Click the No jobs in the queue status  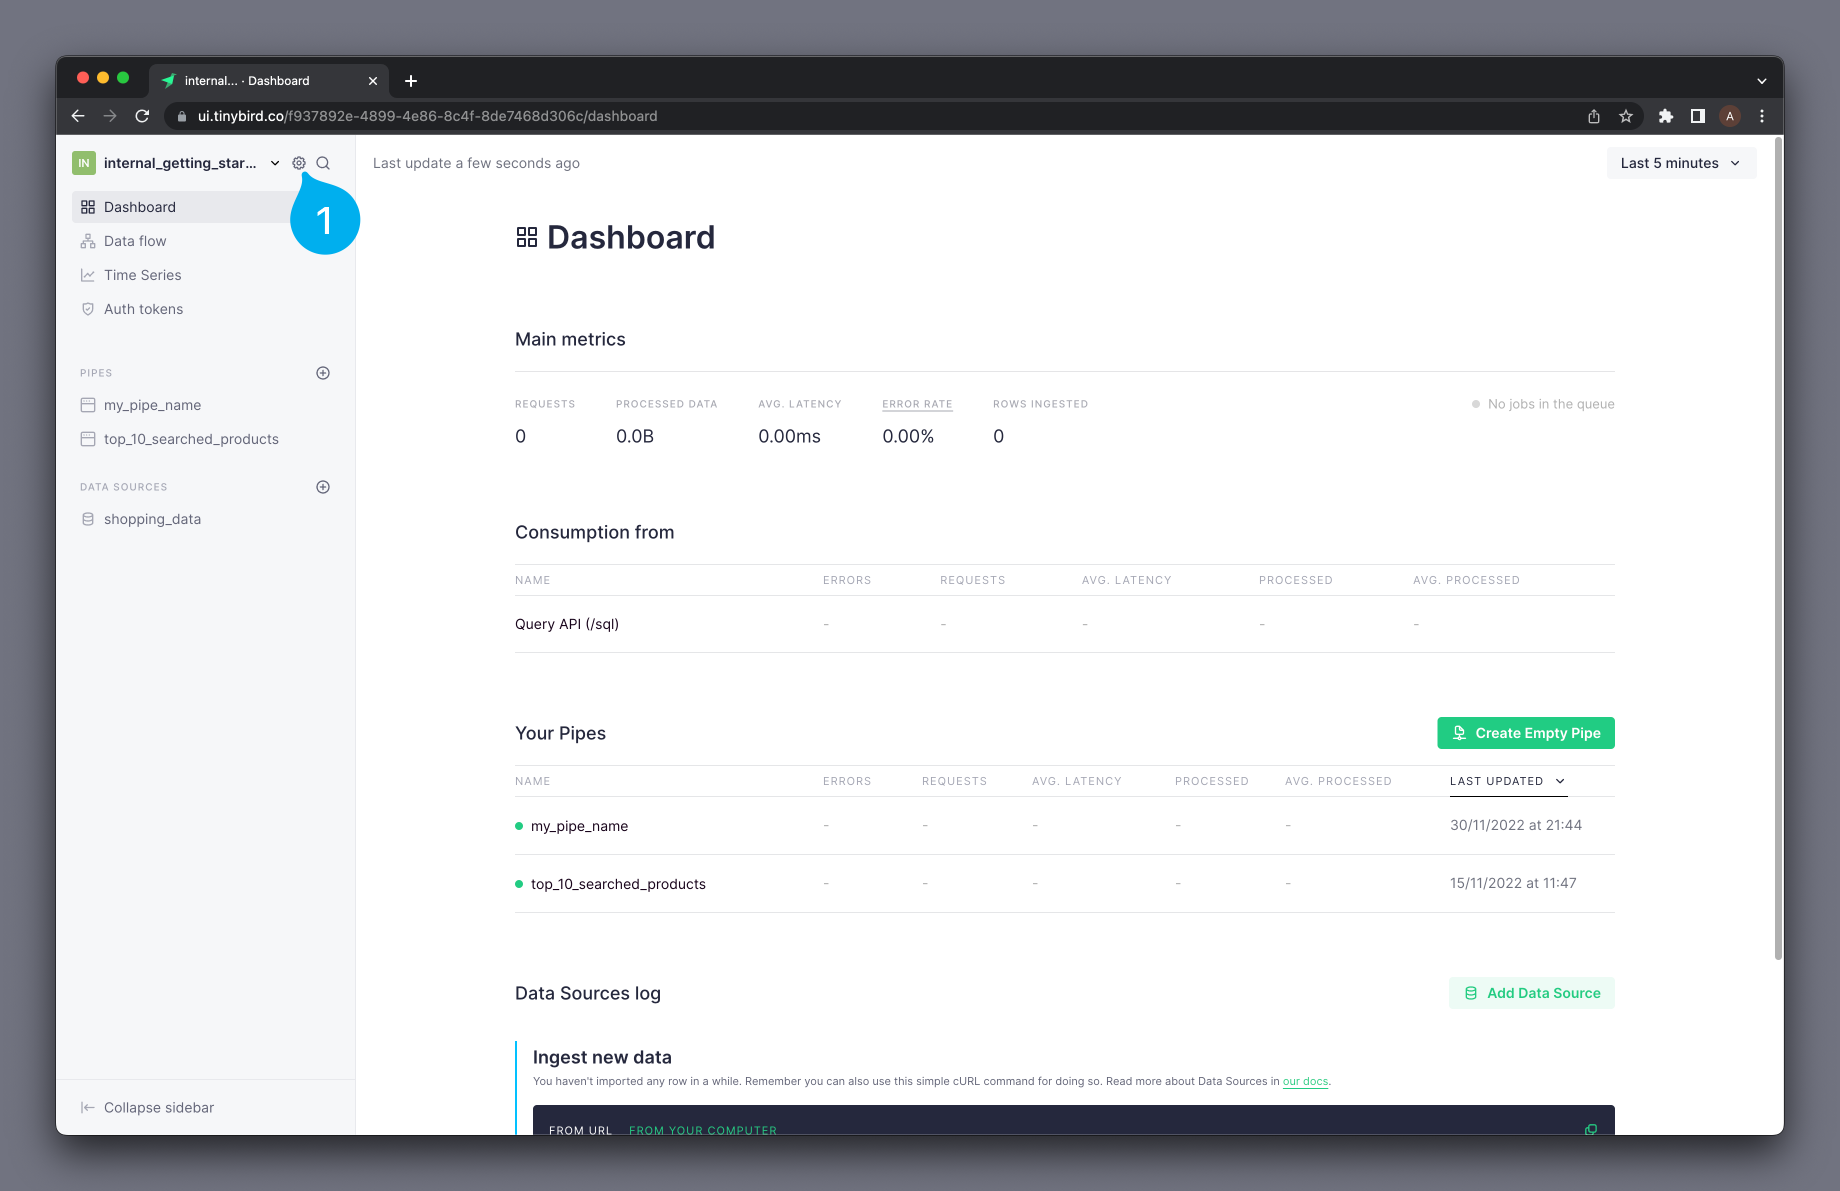1543,404
